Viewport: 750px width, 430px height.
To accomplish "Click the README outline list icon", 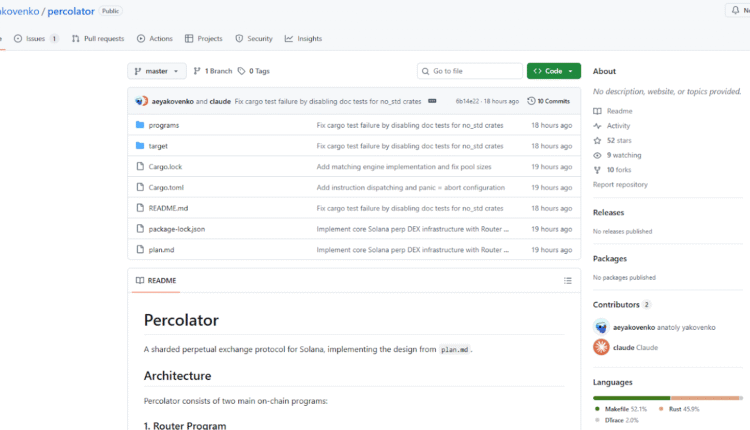I will [x=567, y=281].
